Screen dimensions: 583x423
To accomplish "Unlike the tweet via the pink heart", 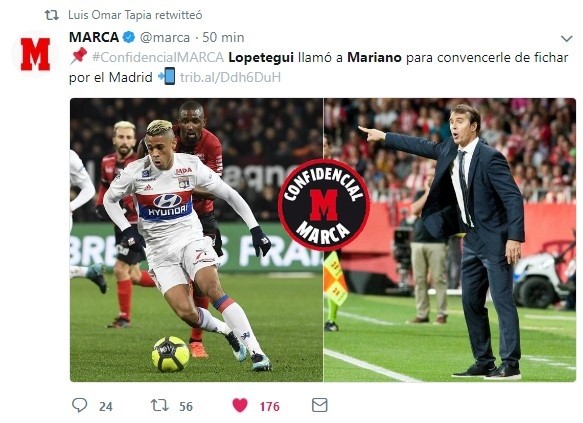I will tap(240, 406).
